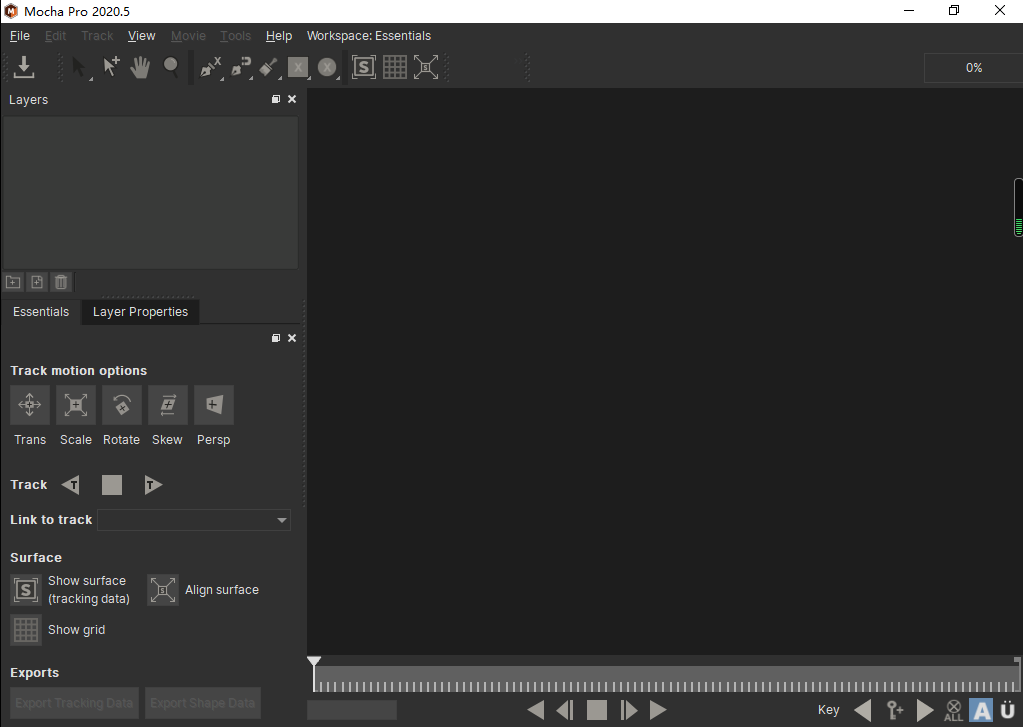The width and height of the screenshot is (1023, 727).
Task: Go to next keyframe
Action: [924, 710]
